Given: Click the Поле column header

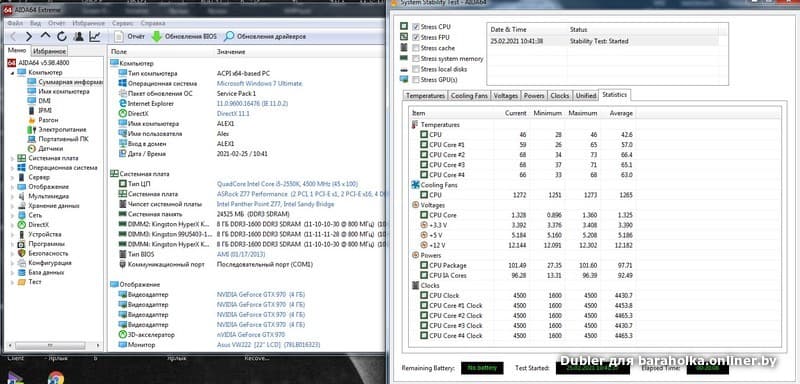Looking at the screenshot, I should [x=118, y=52].
